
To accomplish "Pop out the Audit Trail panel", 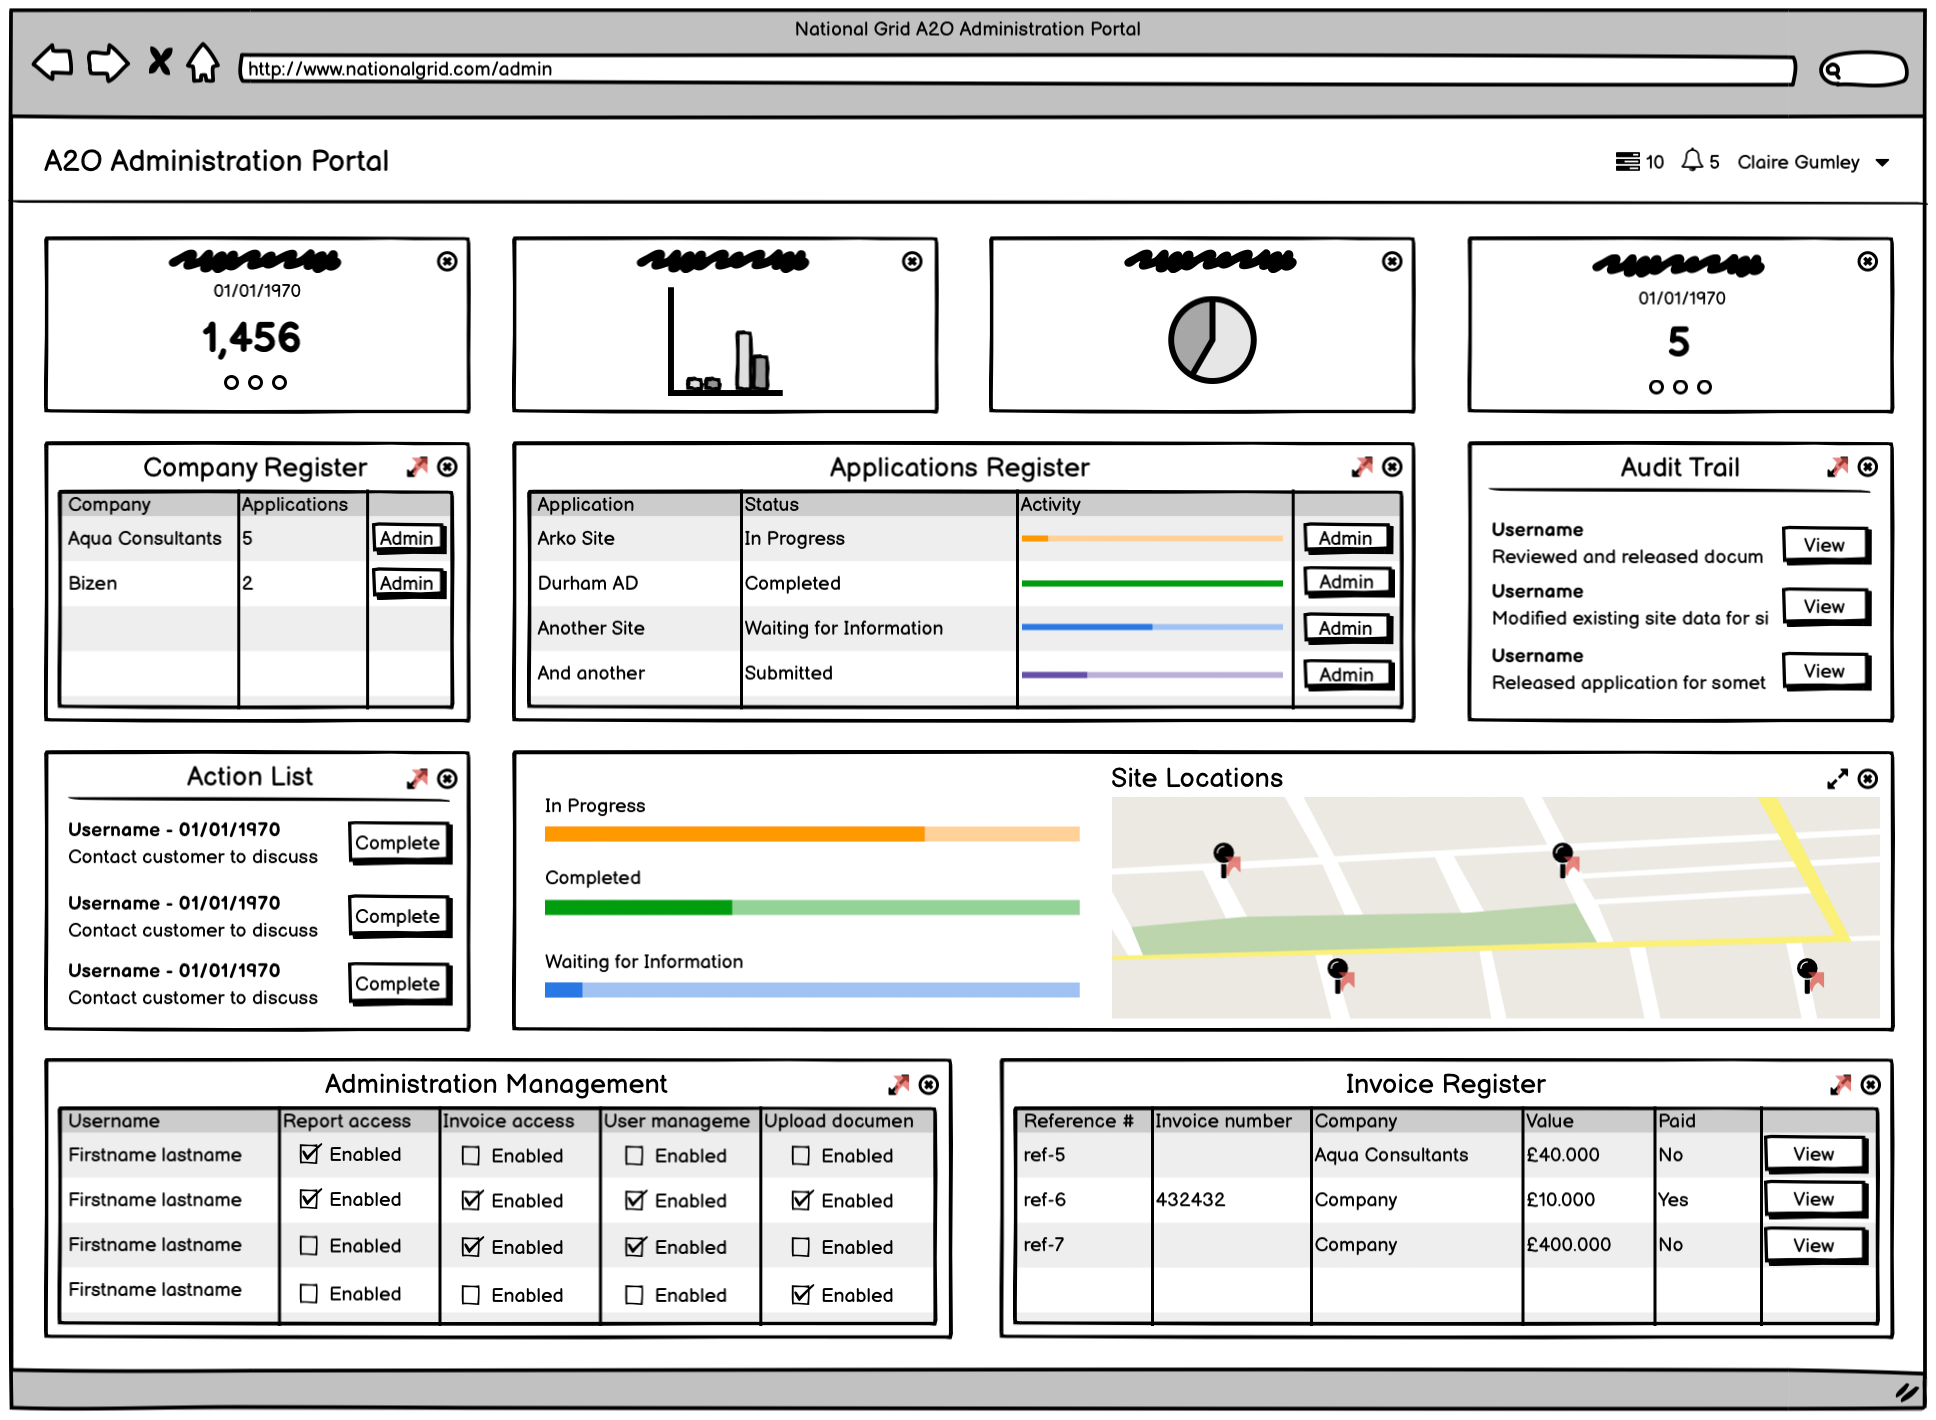I will (x=1837, y=467).
